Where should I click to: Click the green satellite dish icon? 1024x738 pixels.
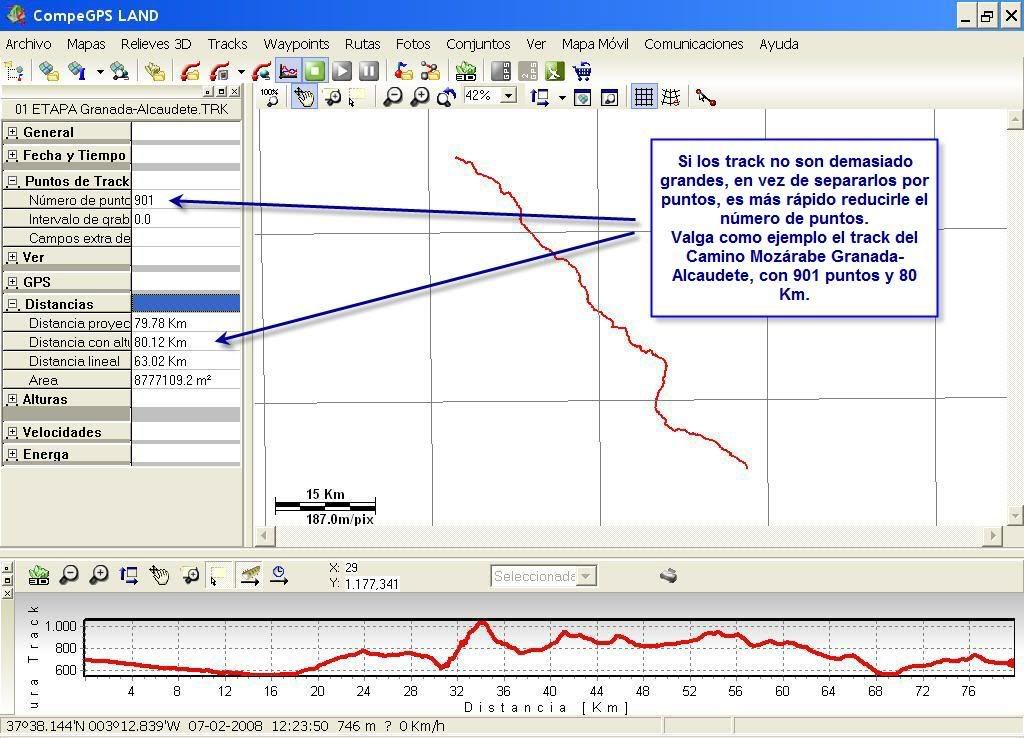click(554, 71)
